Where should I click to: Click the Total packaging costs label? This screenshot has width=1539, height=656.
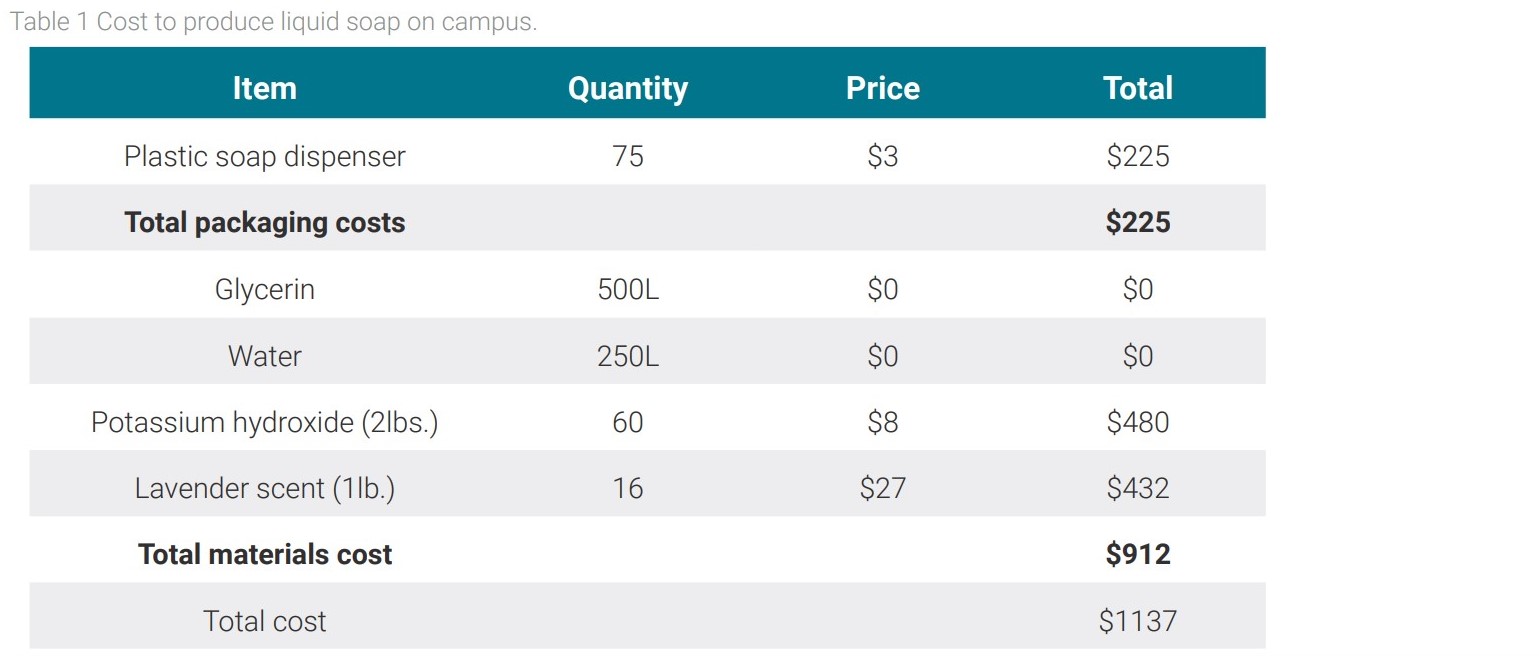click(264, 222)
